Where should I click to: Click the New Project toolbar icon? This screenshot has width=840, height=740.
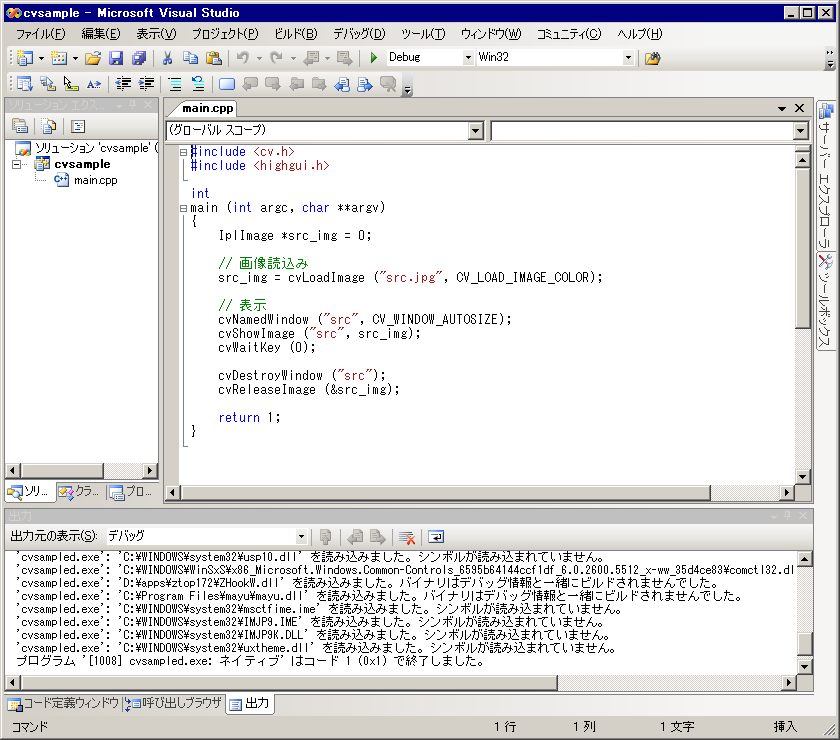24,57
